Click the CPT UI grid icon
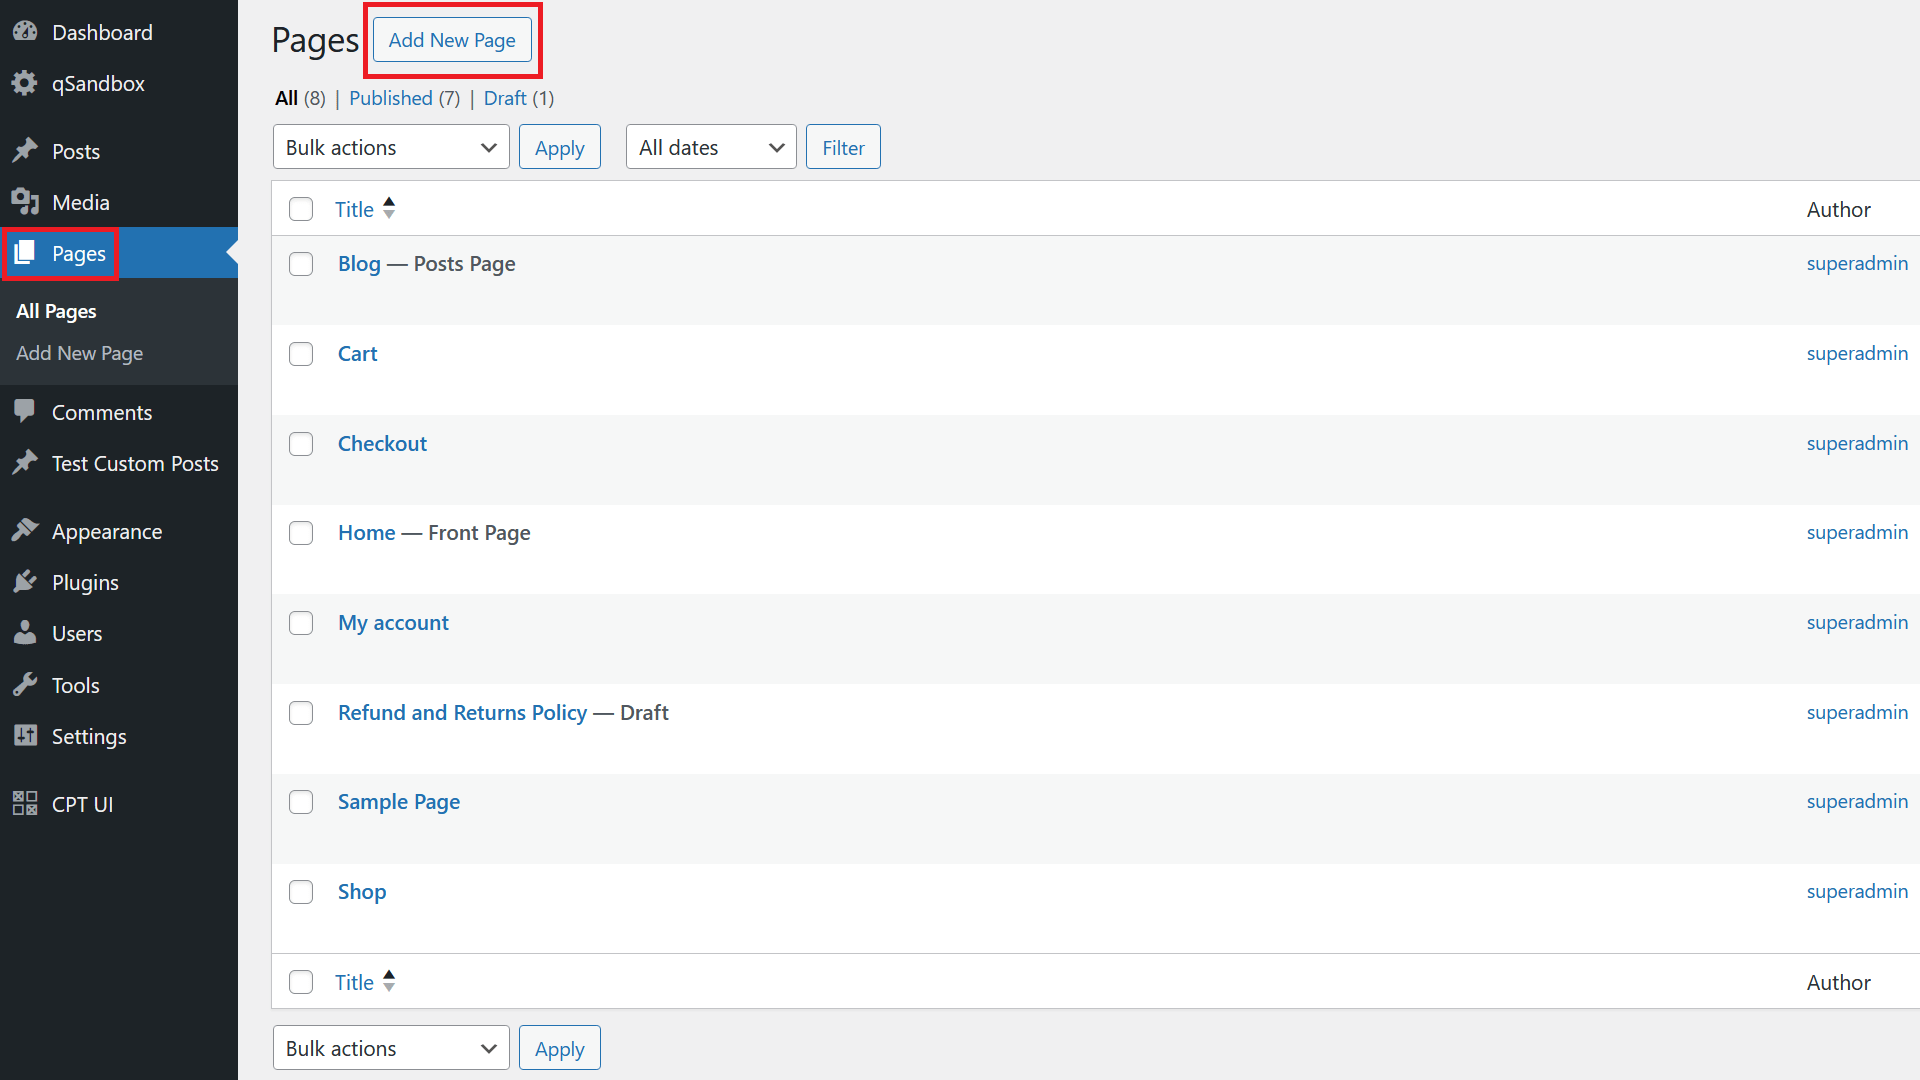 25,804
